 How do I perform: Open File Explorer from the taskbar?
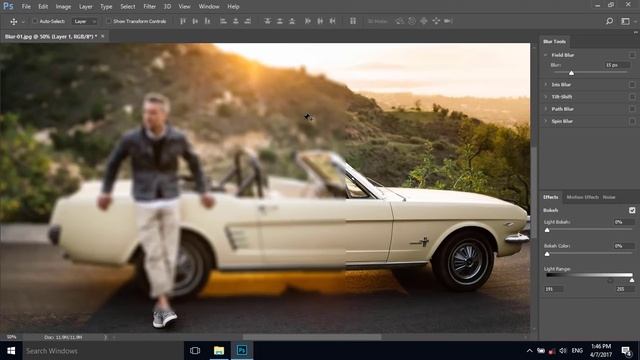point(219,351)
